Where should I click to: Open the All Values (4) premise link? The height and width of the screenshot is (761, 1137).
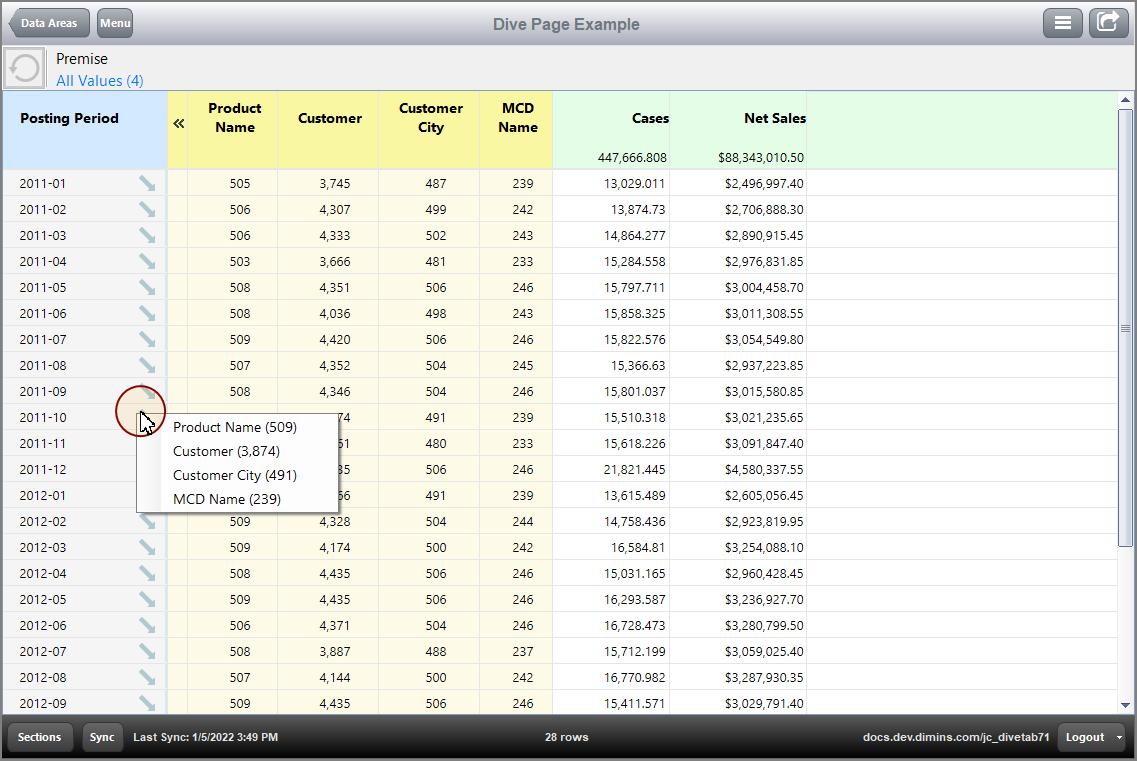coord(100,81)
